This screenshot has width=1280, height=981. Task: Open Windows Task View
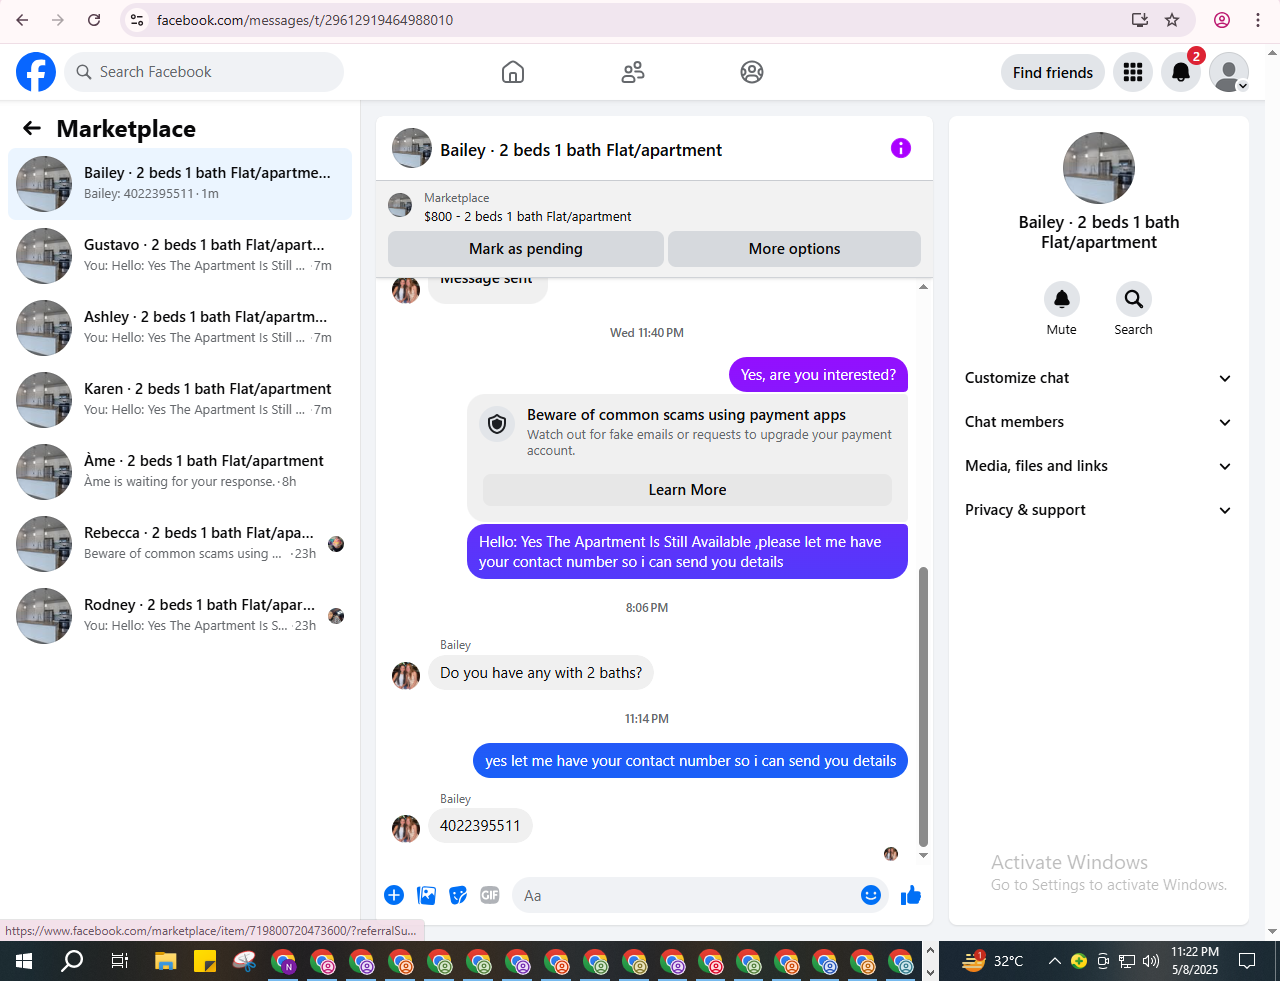click(x=120, y=962)
